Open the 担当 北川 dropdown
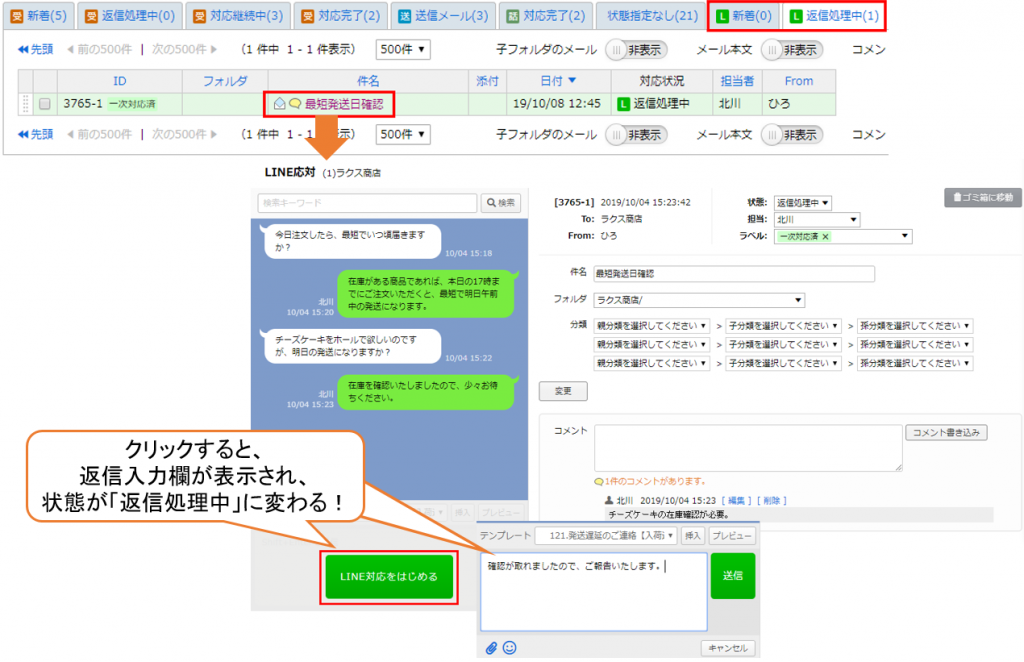 (817, 220)
